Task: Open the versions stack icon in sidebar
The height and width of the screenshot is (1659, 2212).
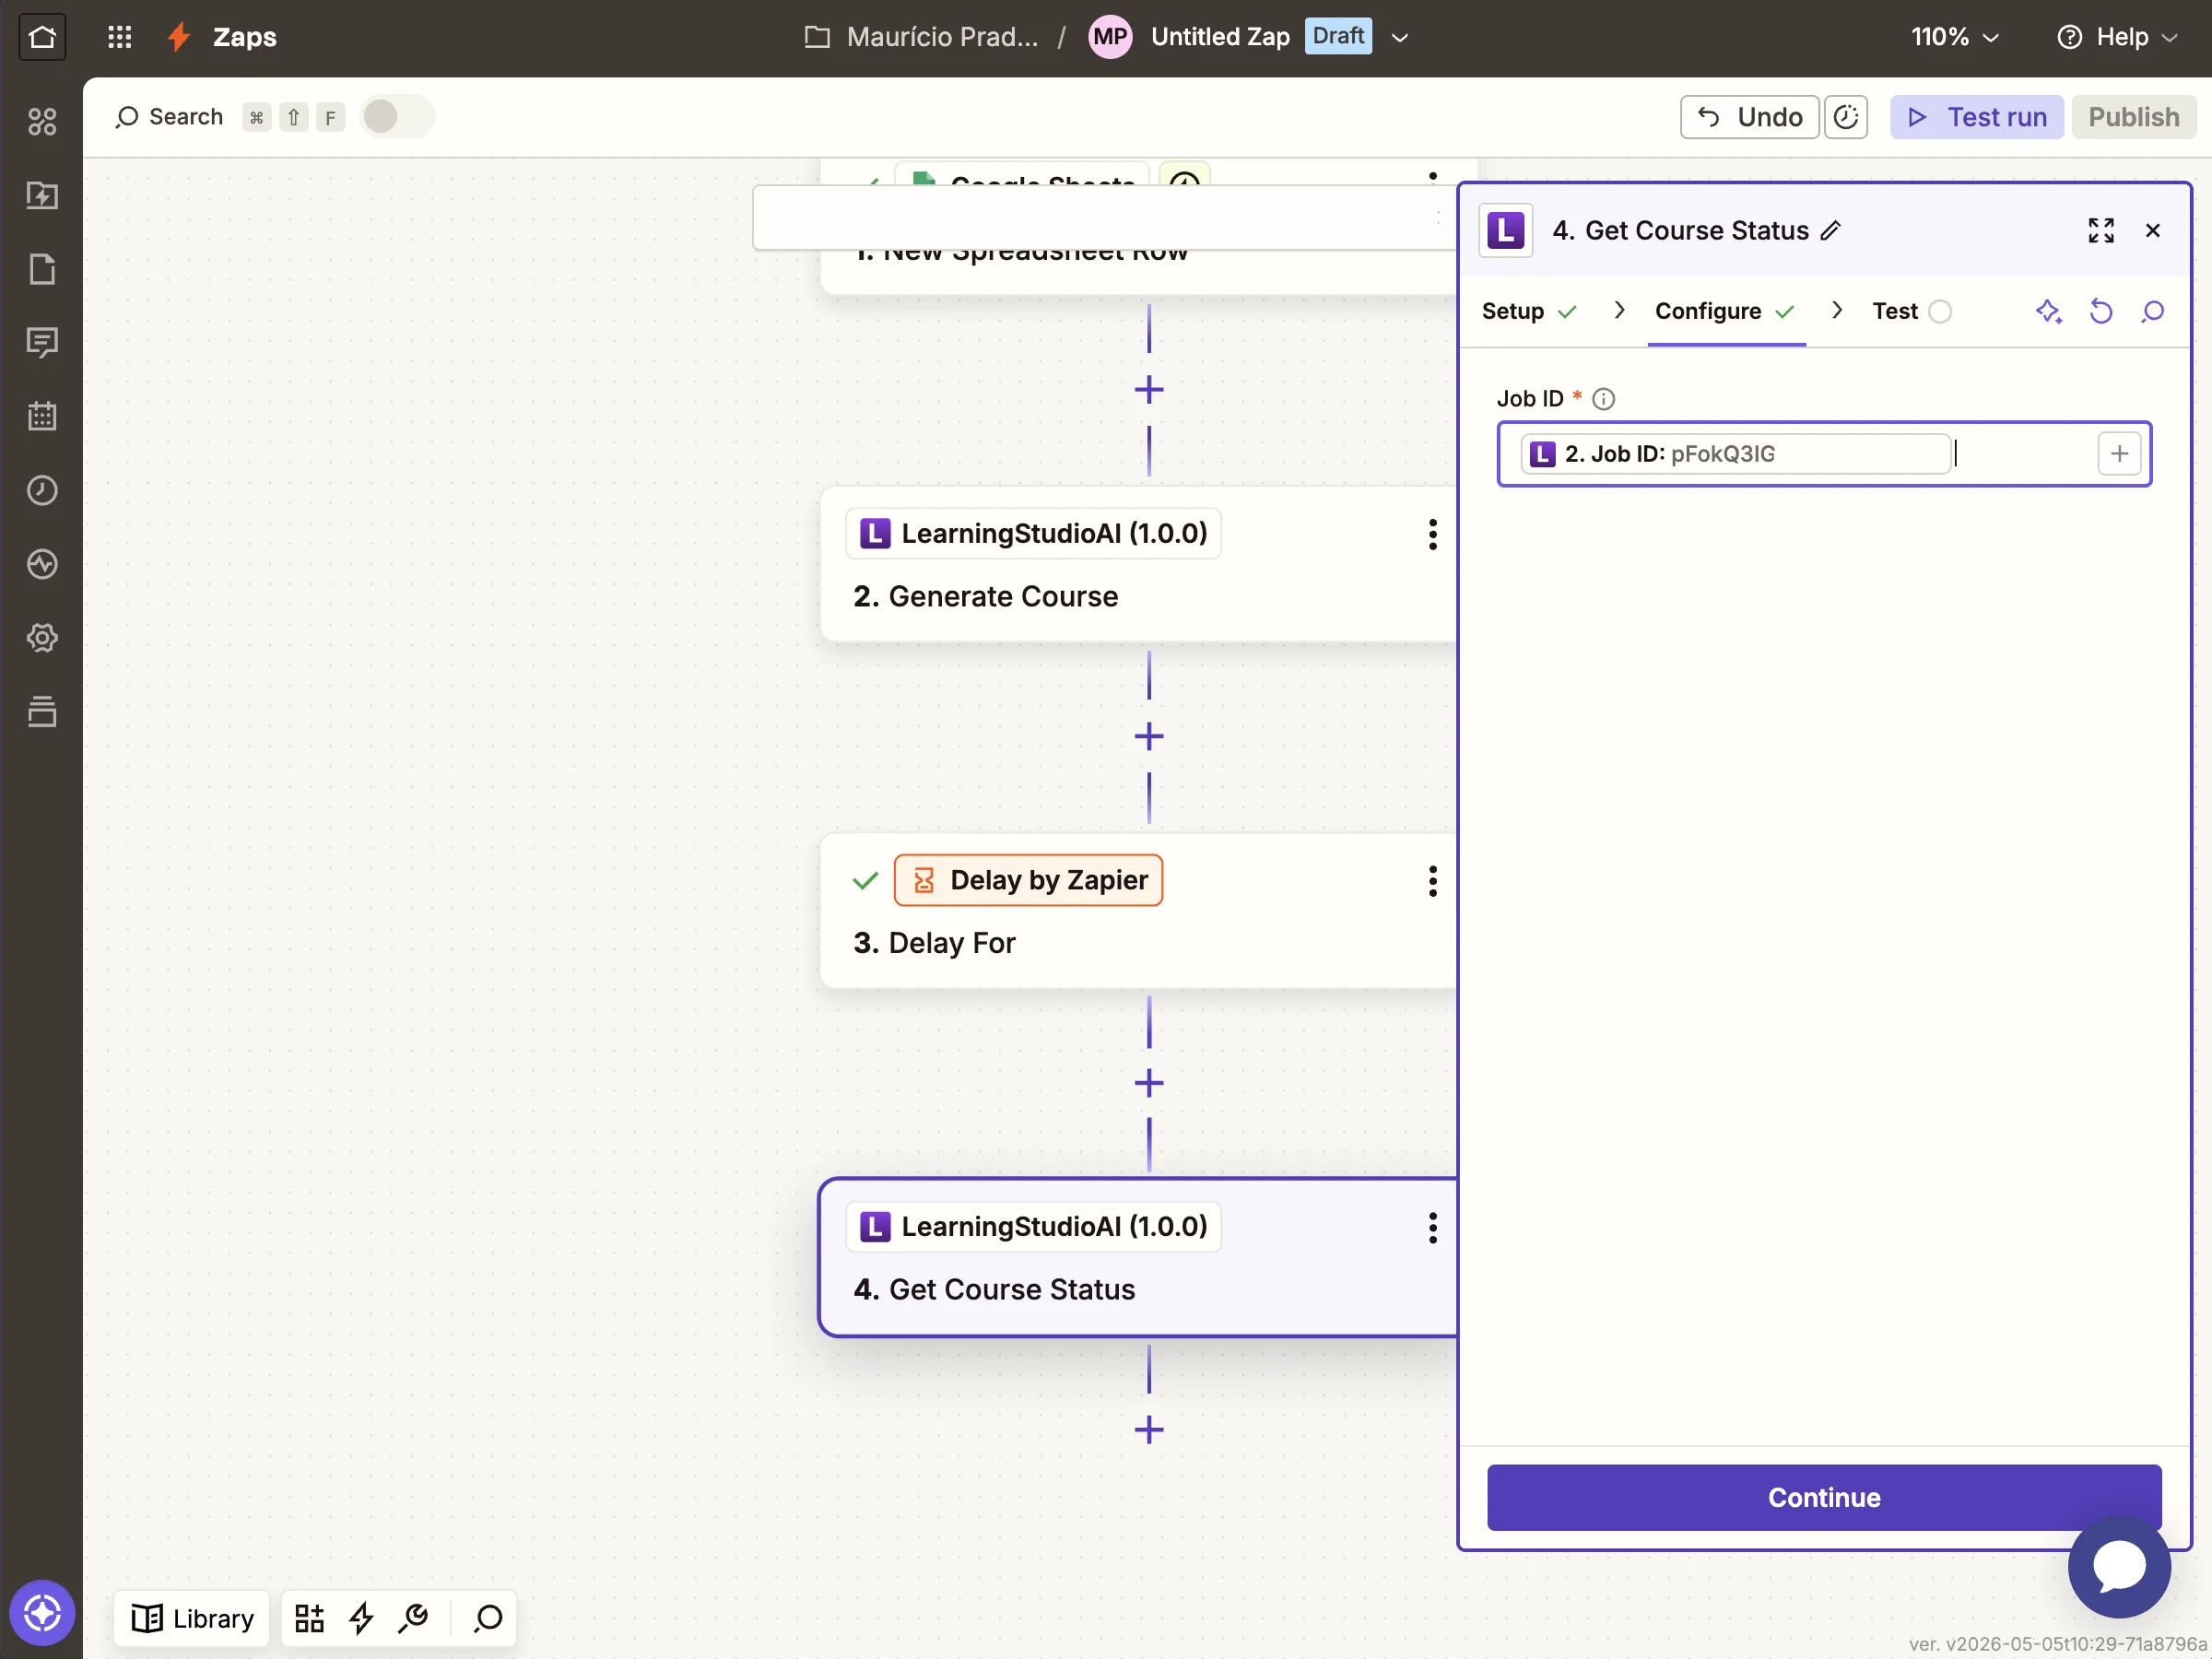Action: [42, 711]
